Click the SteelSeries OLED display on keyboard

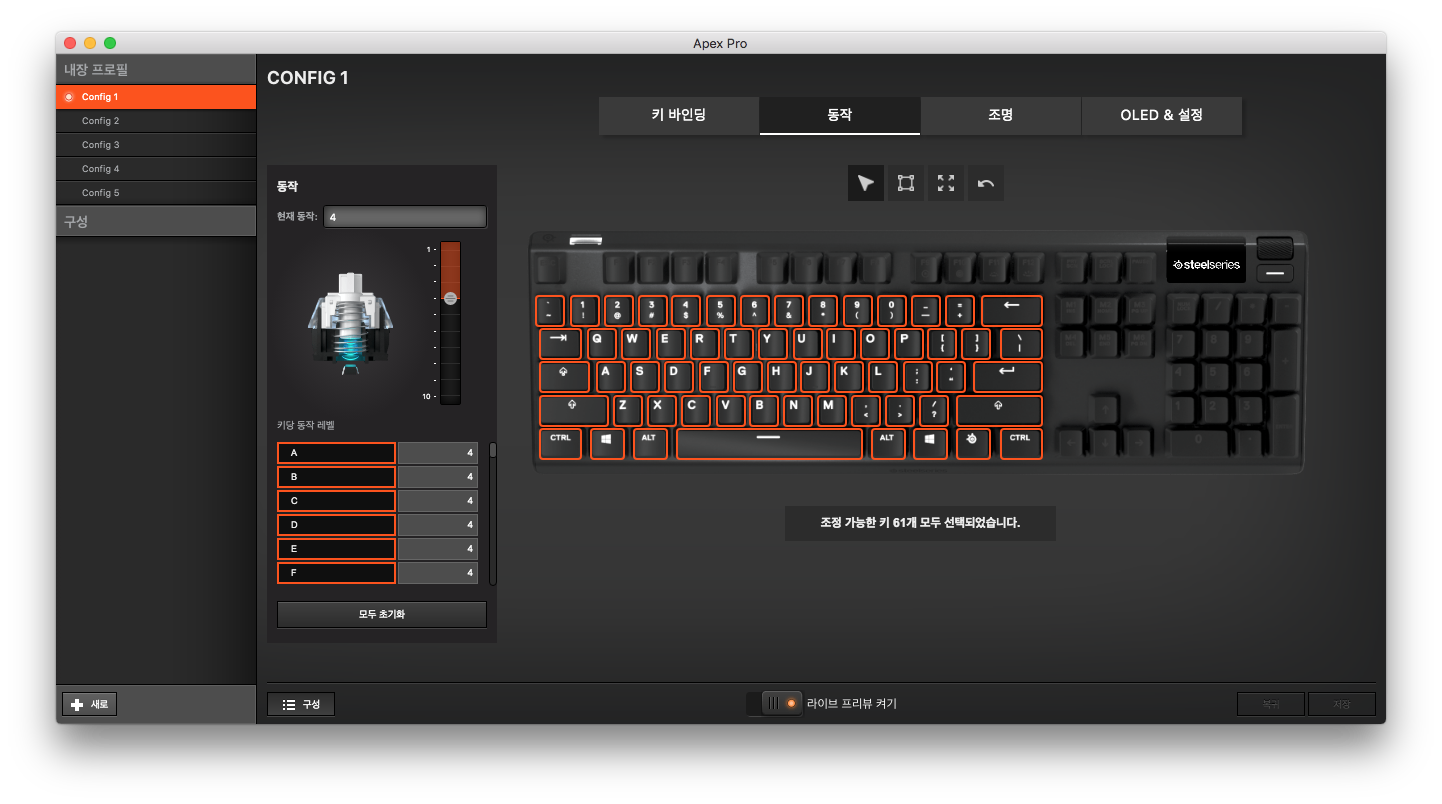pyautogui.click(x=1205, y=264)
